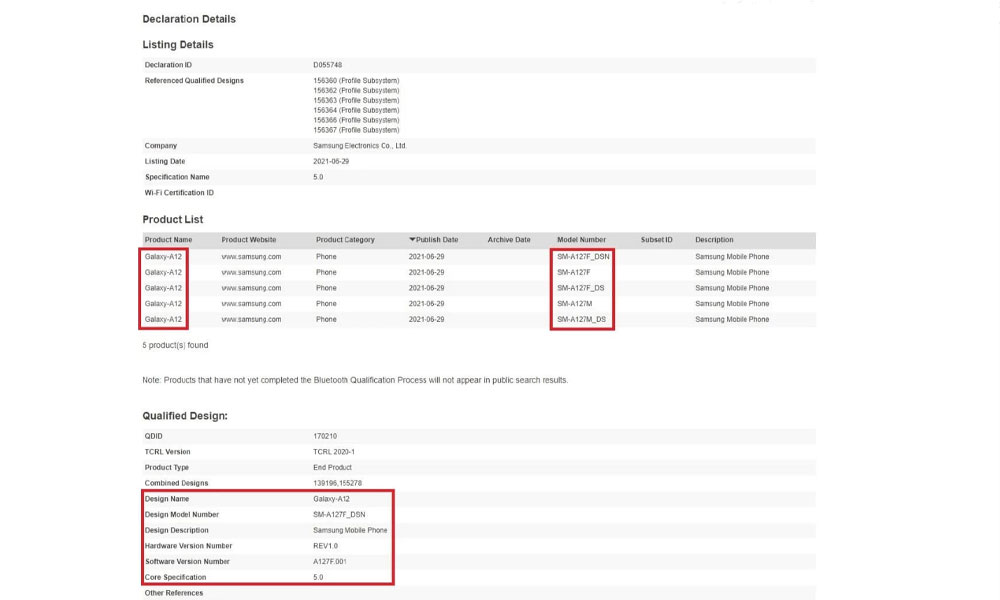Click the Declaration ID value D055748
This screenshot has width=1000, height=600.
(x=327, y=65)
